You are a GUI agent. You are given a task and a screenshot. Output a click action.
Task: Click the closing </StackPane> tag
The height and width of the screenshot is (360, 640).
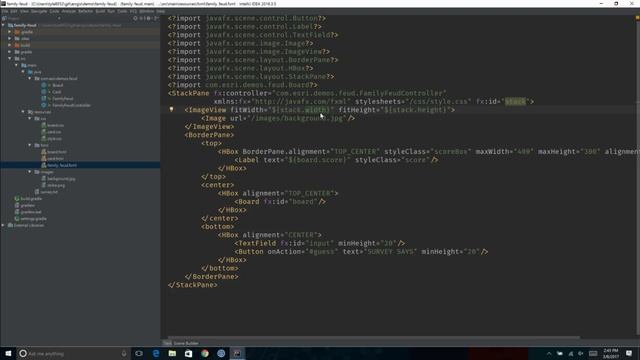192,285
